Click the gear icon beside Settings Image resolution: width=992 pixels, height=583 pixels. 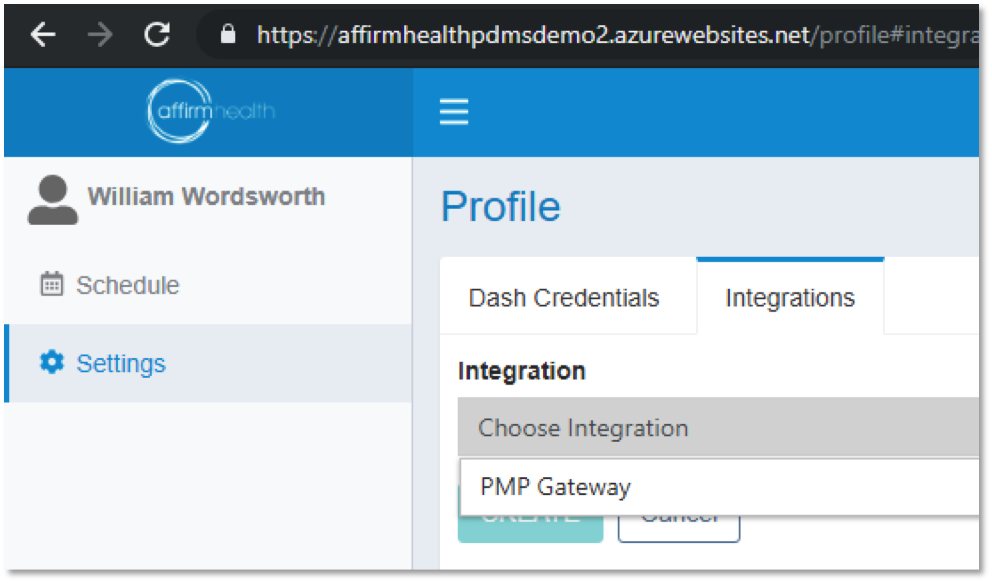[52, 363]
